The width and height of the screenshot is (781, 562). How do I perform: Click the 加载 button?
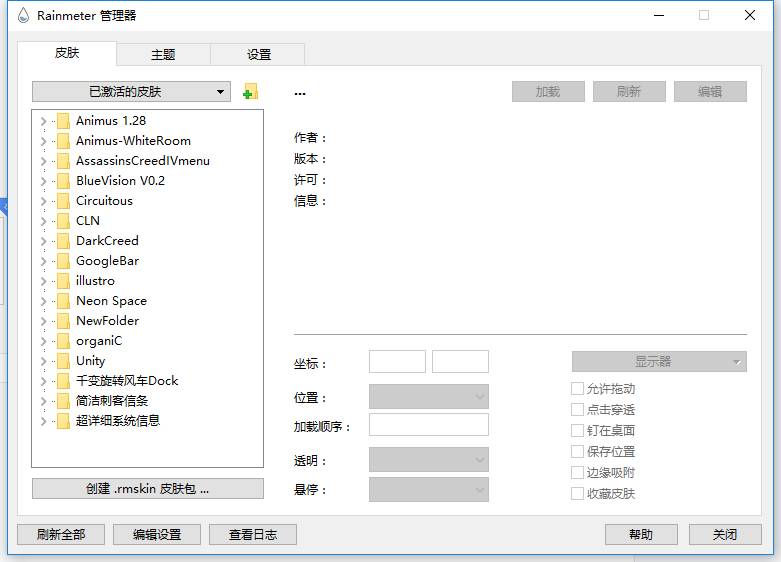548,92
